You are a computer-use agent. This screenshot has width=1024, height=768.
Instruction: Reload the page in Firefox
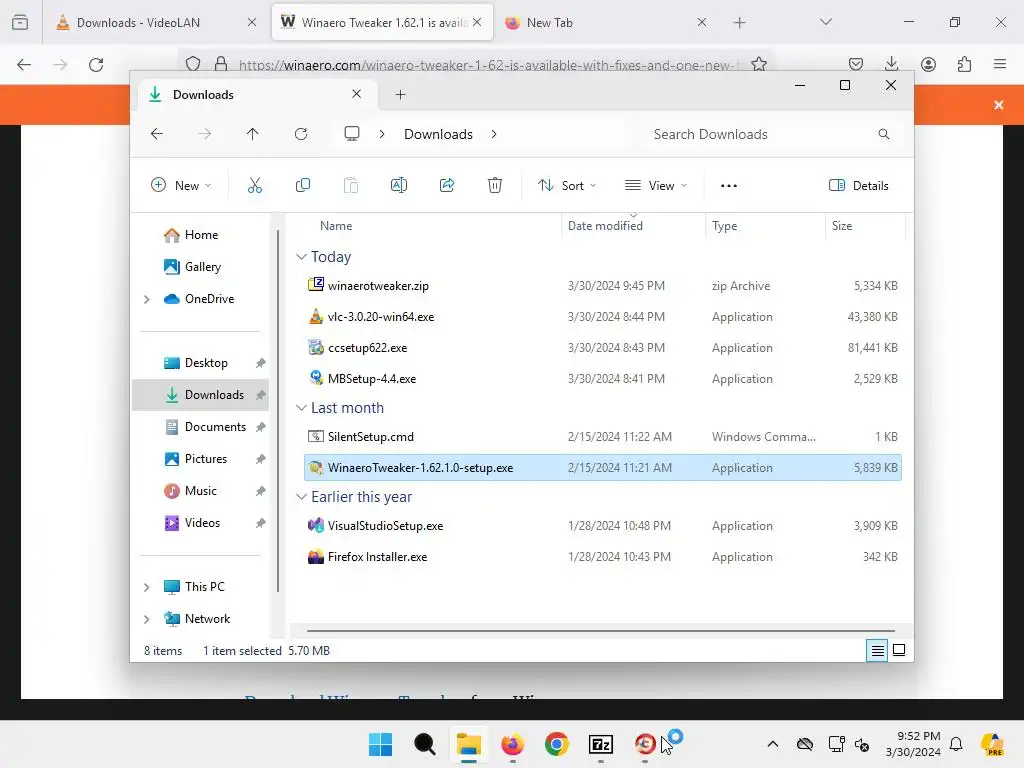click(x=96, y=65)
